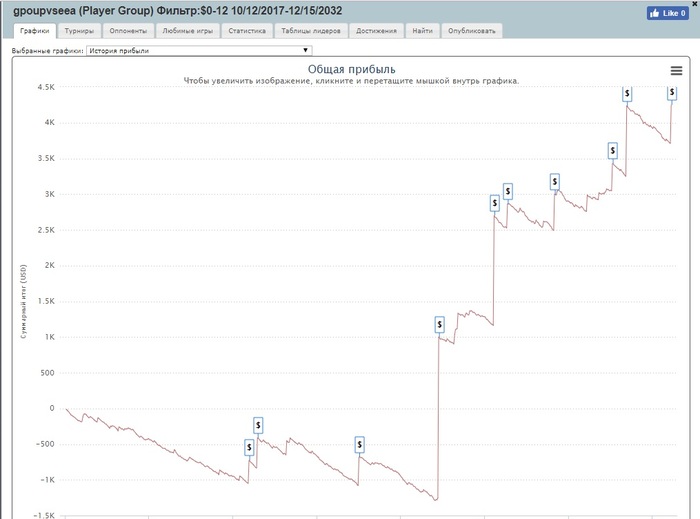Viewport: 700px width, 519px height.
Task: Open the Оппоненты tab
Action: (x=128, y=31)
